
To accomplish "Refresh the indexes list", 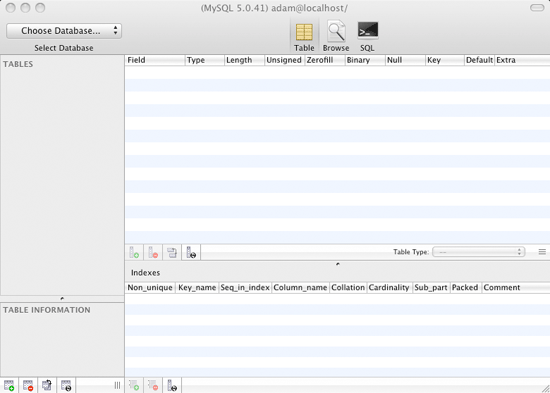I will pyautogui.click(x=172, y=386).
